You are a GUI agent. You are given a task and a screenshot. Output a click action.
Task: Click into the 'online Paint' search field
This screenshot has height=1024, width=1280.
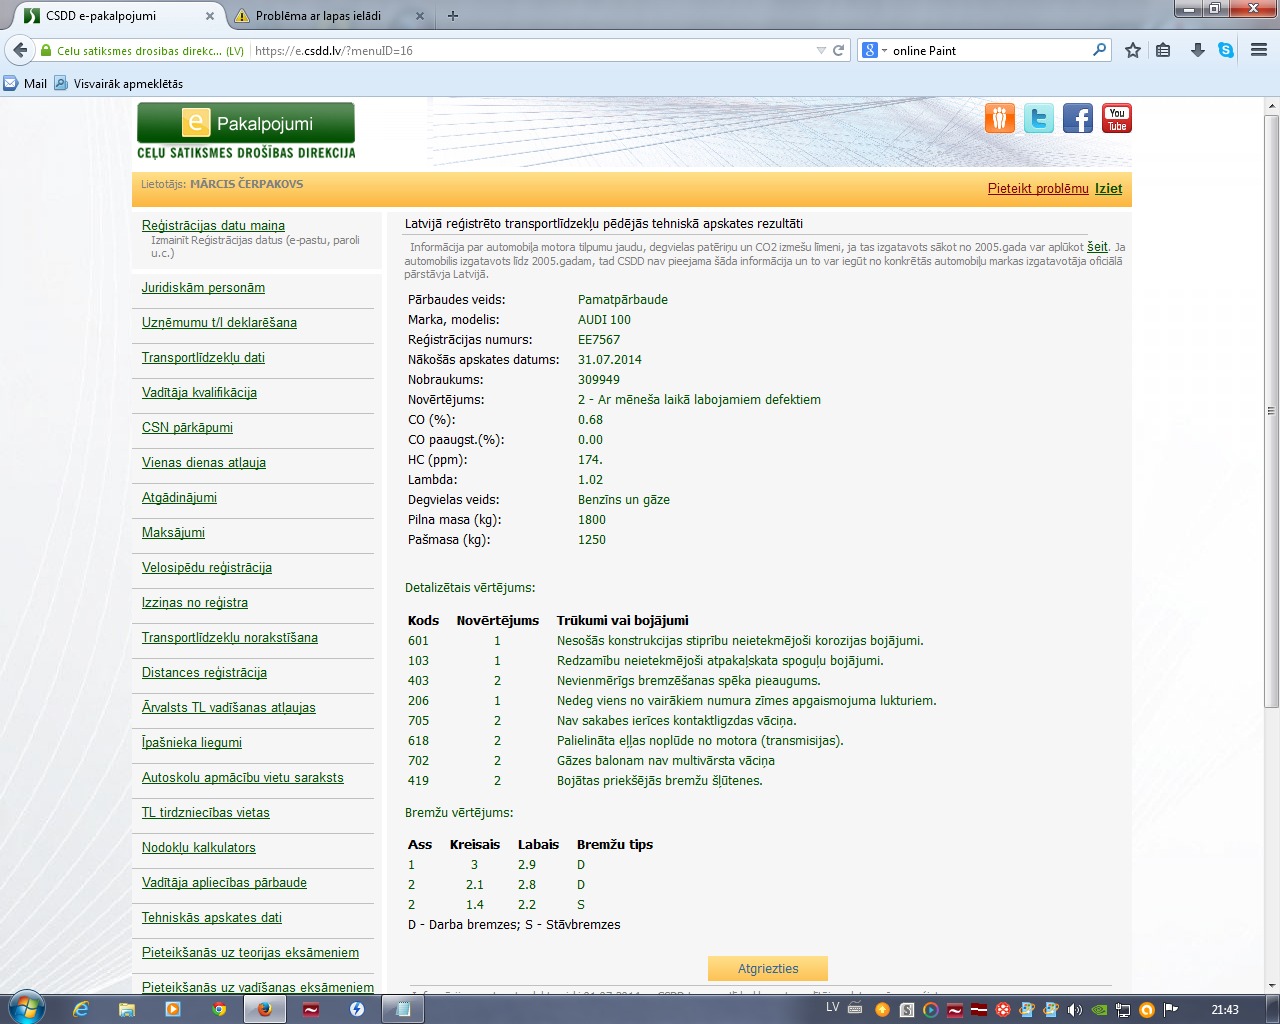click(x=988, y=50)
